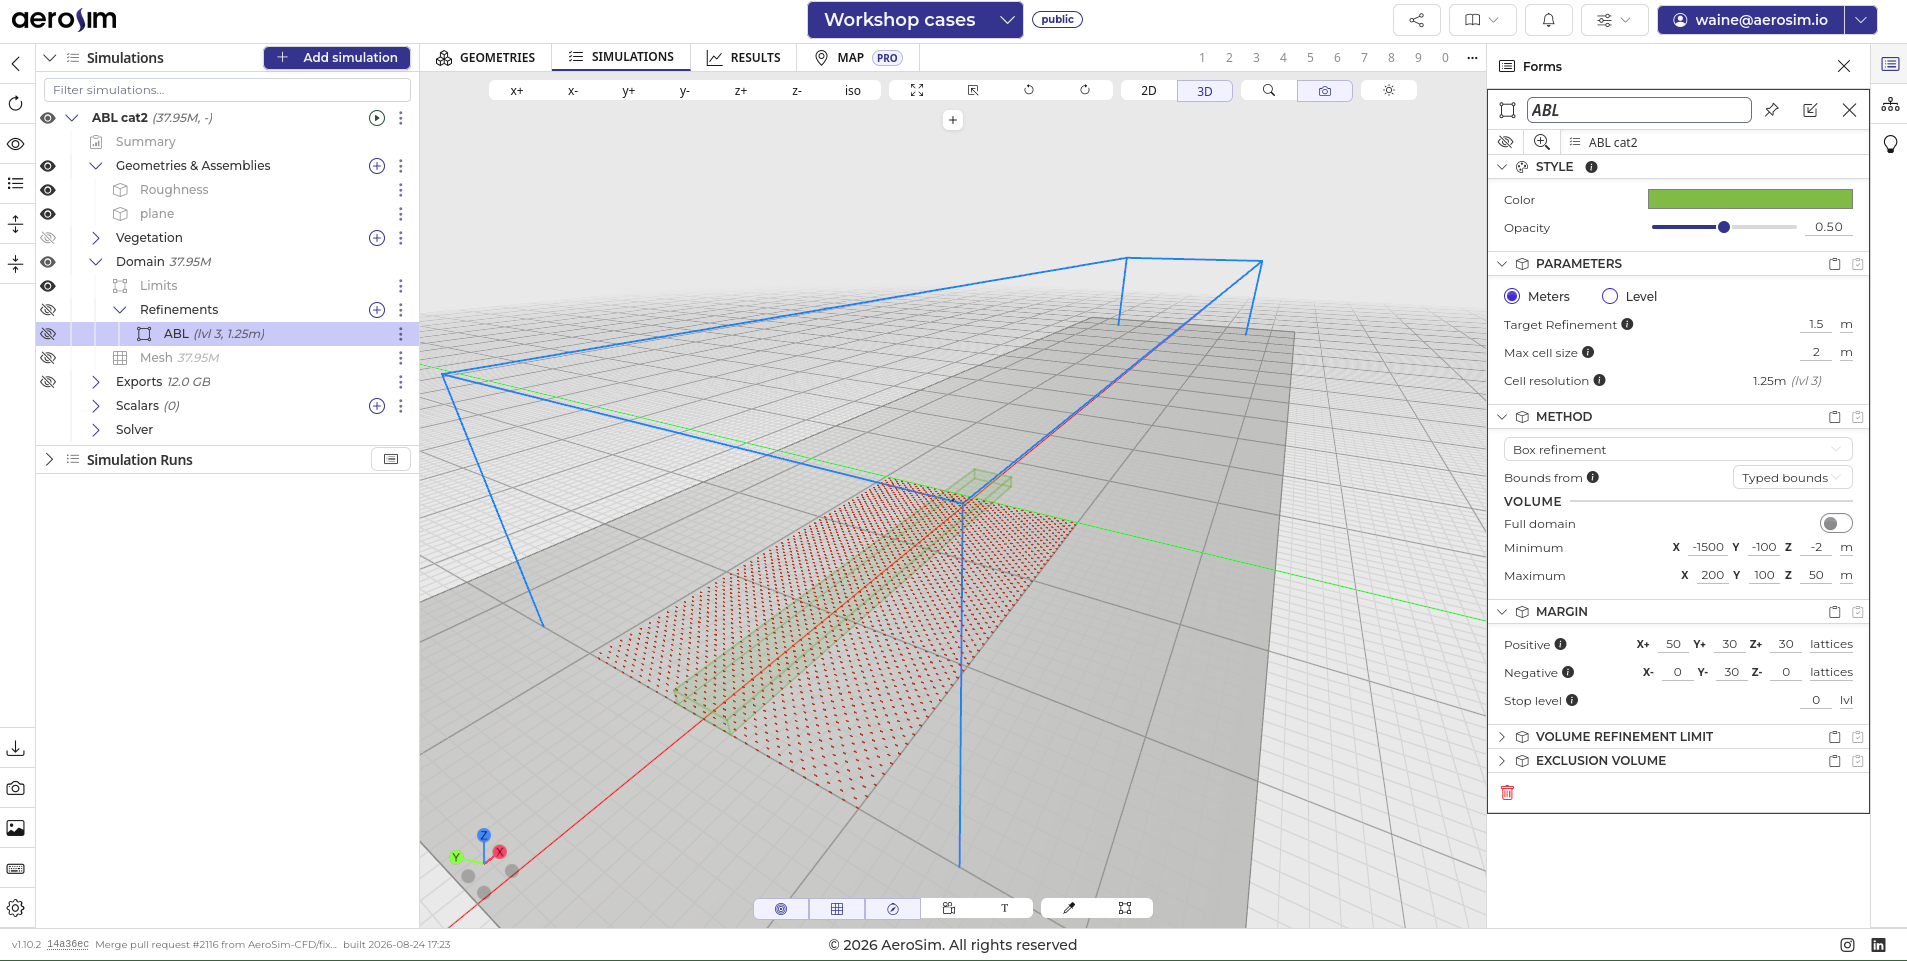Click the Simulation Runs panel icon button
Image resolution: width=1907 pixels, height=961 pixels.
point(391,459)
